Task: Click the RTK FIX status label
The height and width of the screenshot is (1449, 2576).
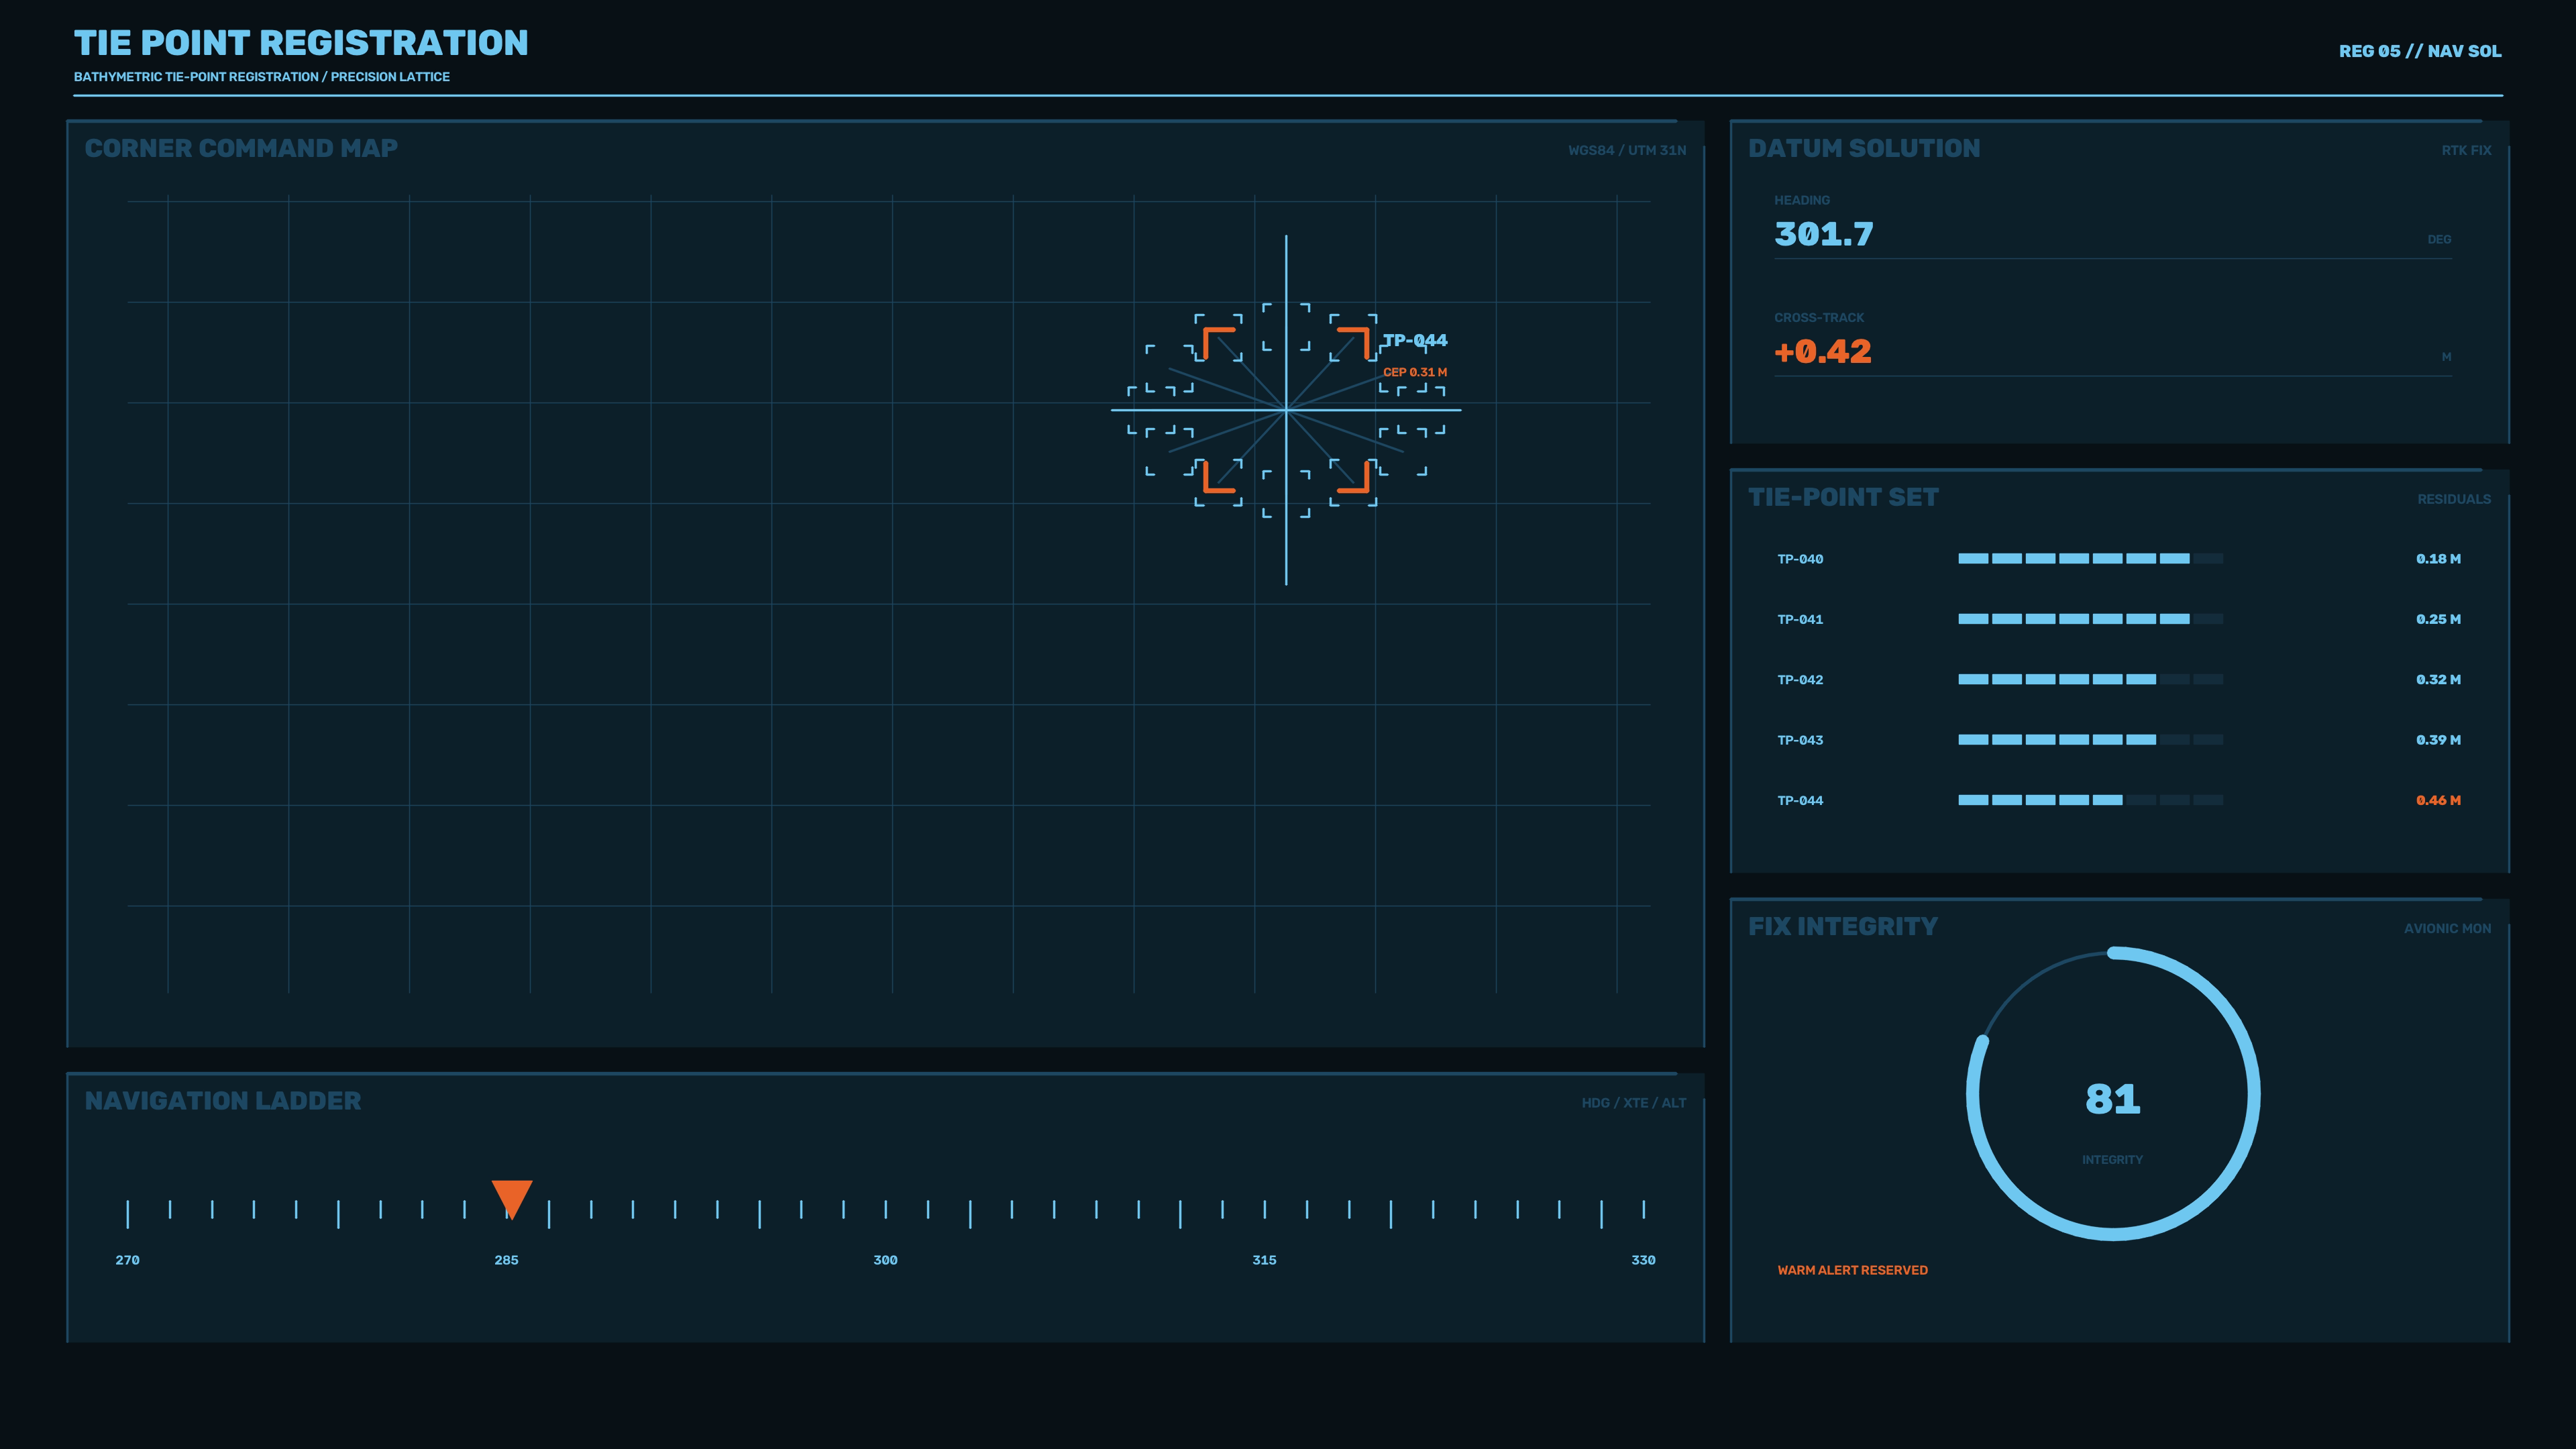Action: pos(2466,150)
